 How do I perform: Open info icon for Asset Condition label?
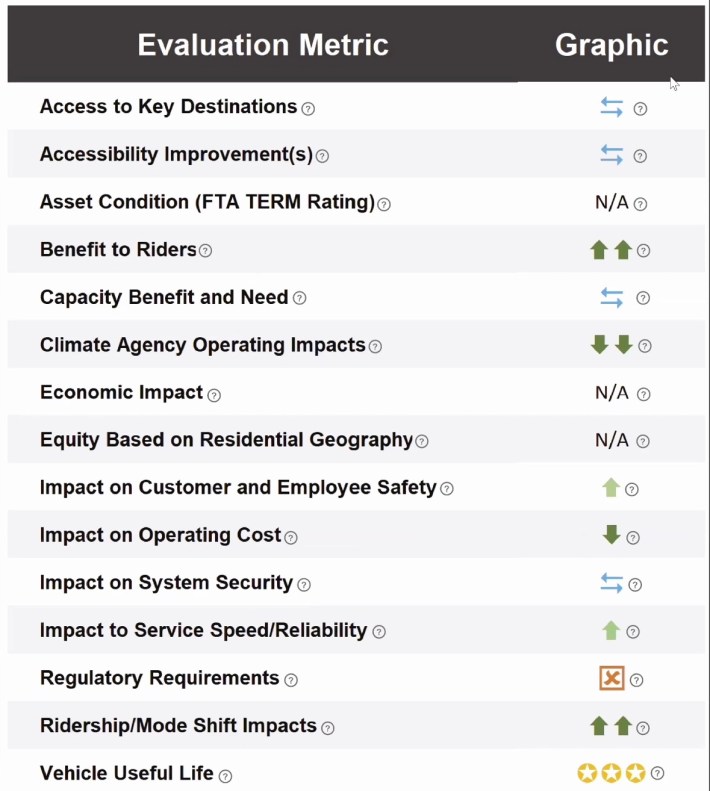click(384, 204)
